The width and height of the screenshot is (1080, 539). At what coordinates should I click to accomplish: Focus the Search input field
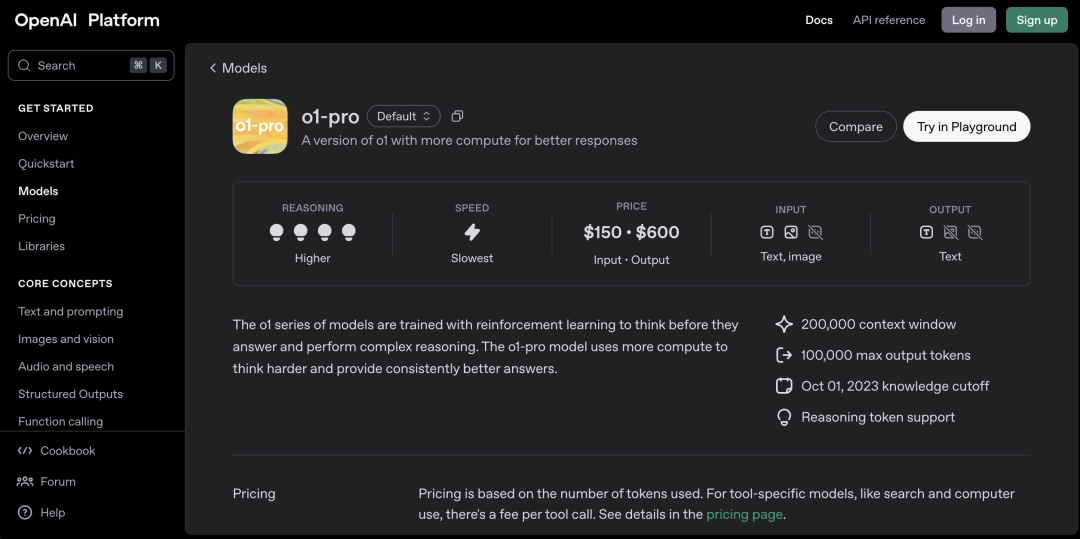tap(91, 65)
